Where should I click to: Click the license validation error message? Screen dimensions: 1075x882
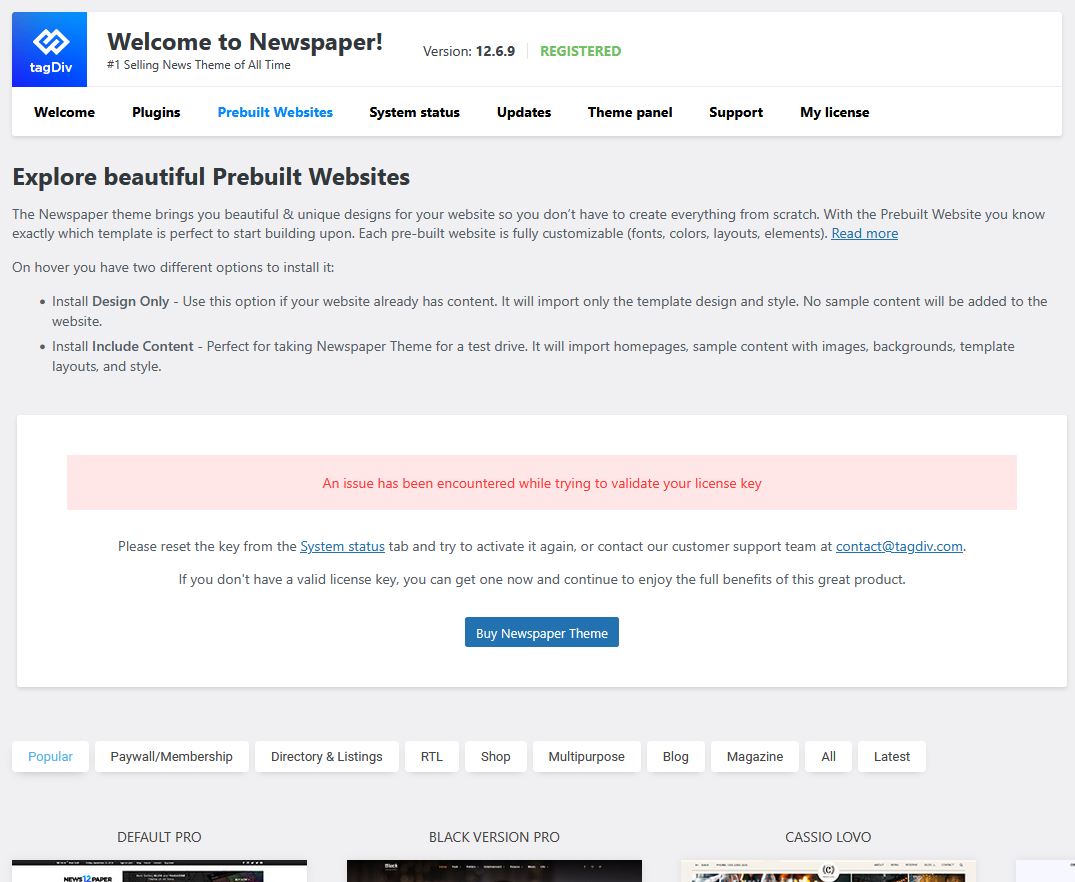(x=542, y=483)
